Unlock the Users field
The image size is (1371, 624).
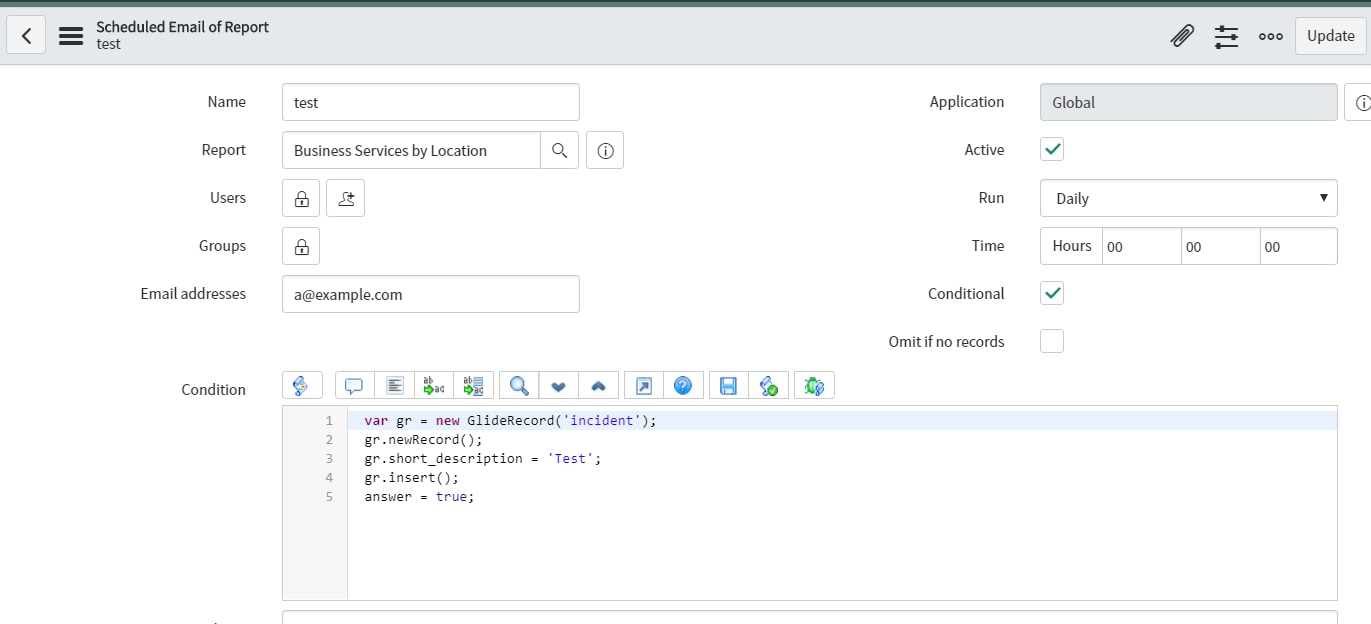[x=301, y=198]
